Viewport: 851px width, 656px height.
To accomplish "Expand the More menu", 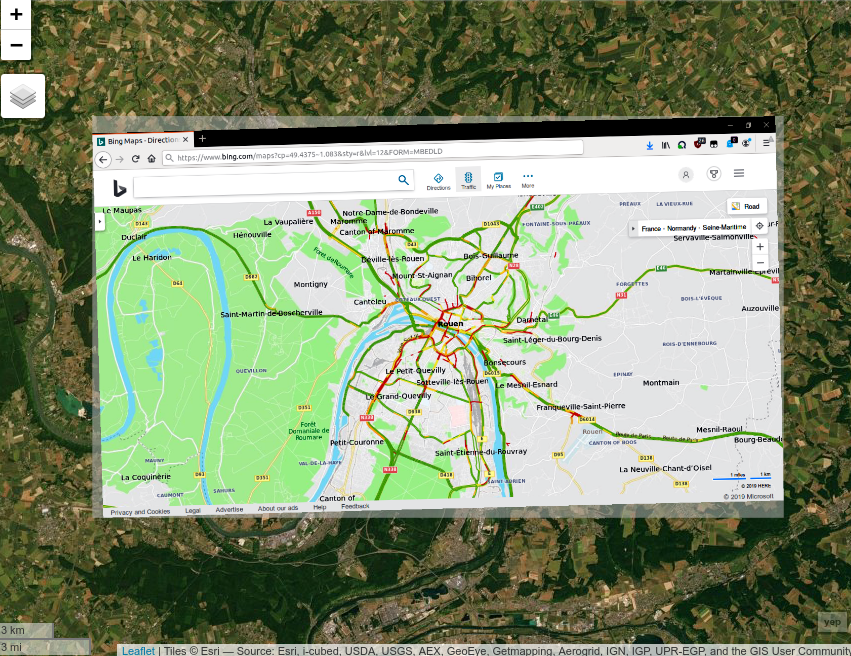I will (x=528, y=180).
